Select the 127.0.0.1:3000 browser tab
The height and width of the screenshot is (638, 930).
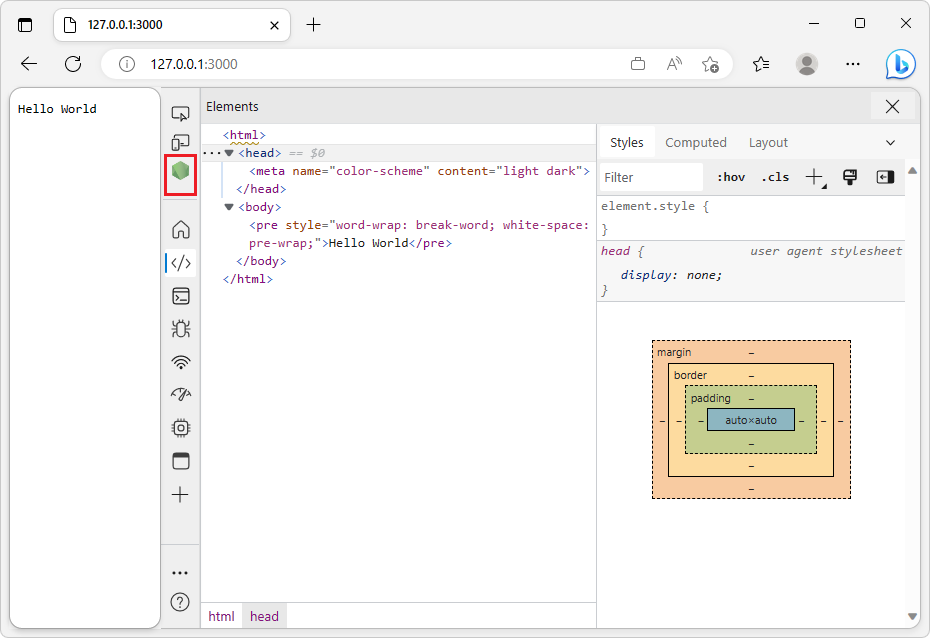[x=171, y=25]
